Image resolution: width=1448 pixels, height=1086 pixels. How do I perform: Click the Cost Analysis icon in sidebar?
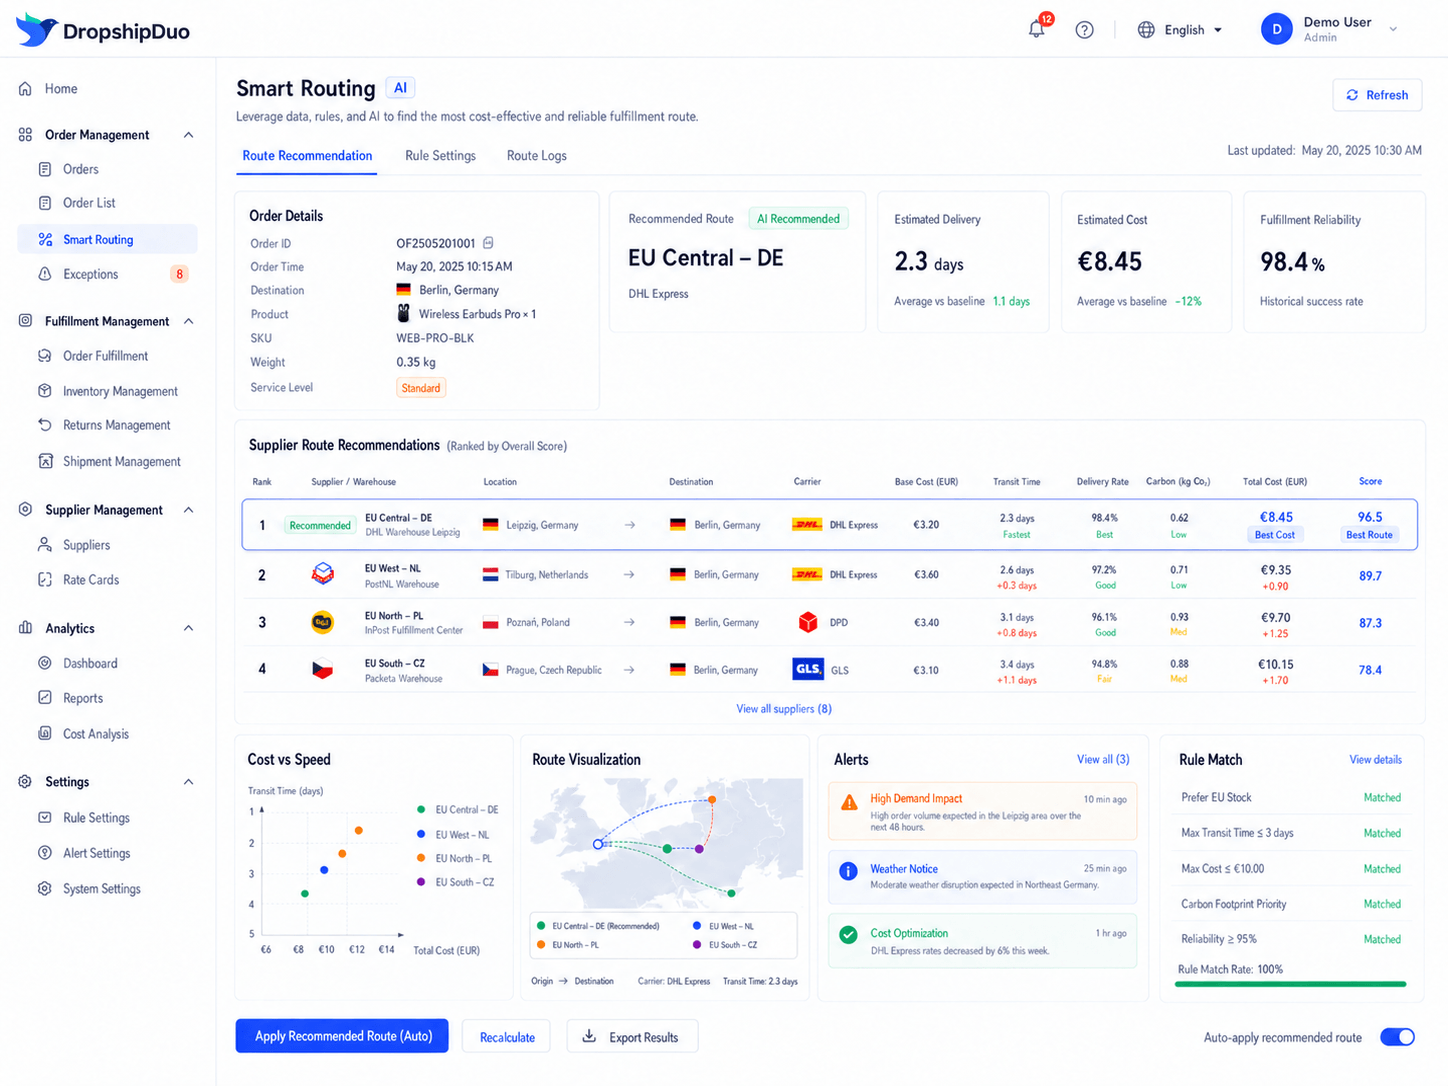point(45,734)
